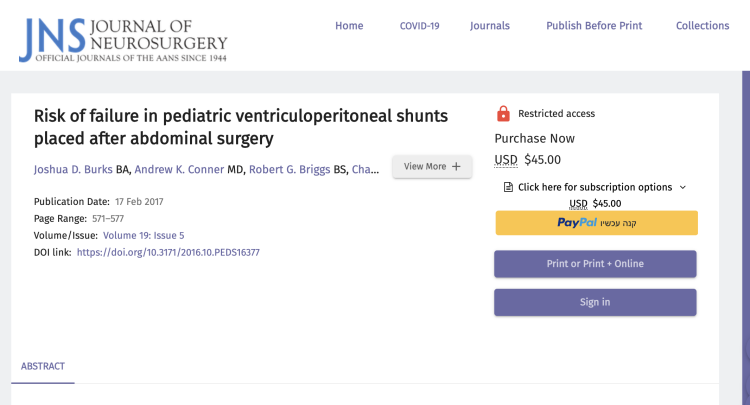Switch to the Abstract tab
This screenshot has width=750, height=405.
(x=43, y=367)
